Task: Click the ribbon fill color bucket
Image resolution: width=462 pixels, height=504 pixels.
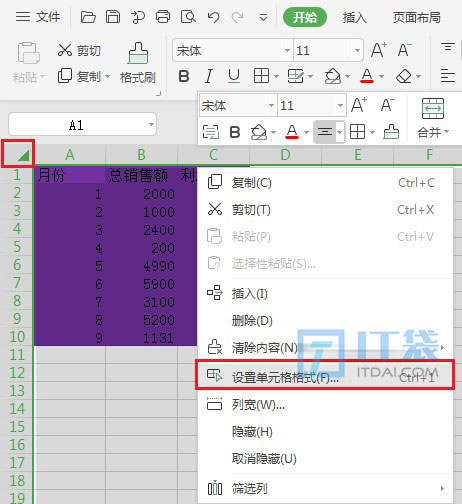Action: [333, 76]
